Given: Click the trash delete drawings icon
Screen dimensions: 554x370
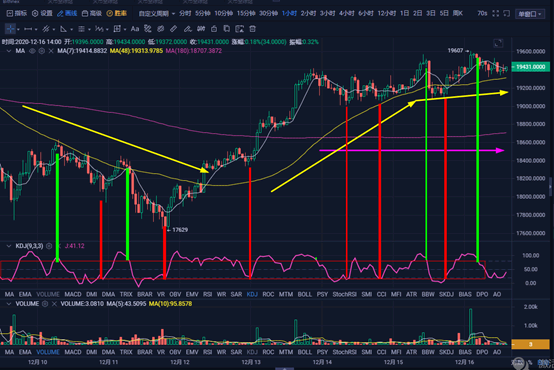Looking at the screenshot, I should [252, 29].
